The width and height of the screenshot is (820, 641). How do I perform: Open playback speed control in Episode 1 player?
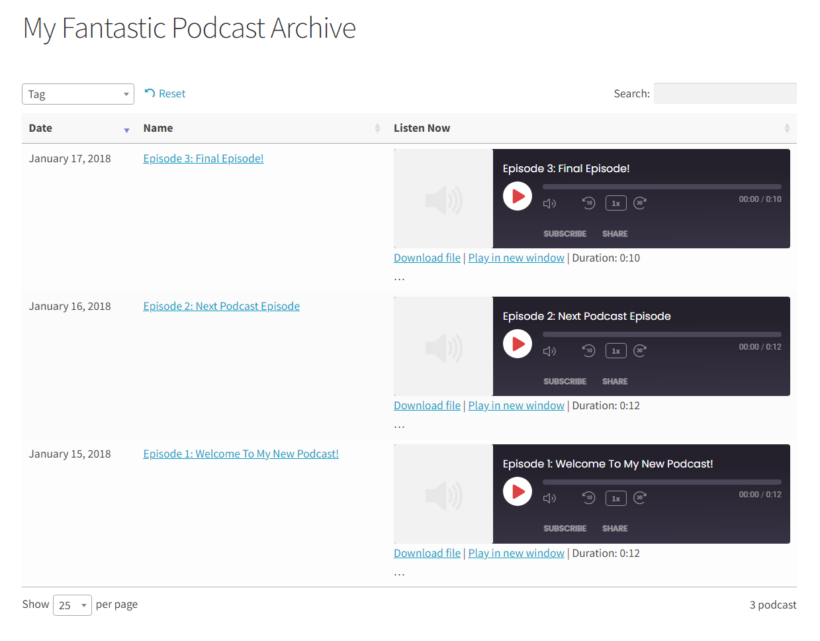tap(616, 498)
